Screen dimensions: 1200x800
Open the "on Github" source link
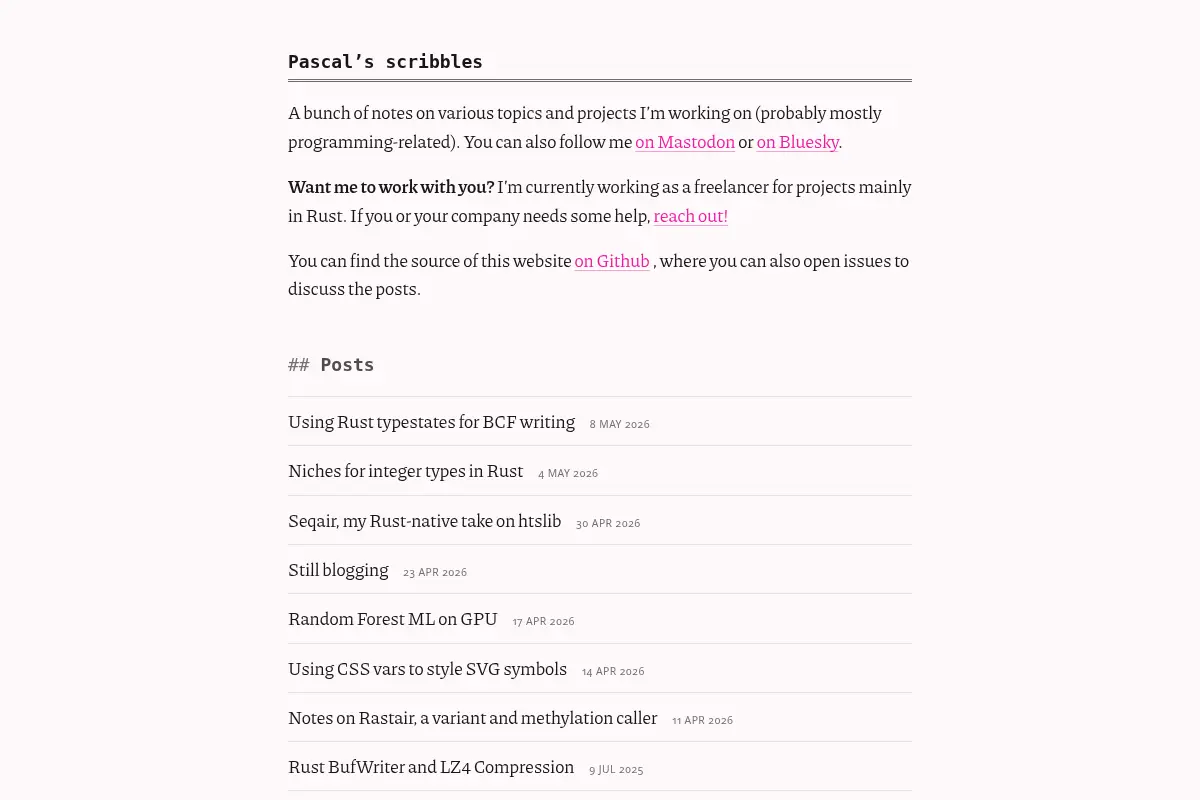tap(612, 261)
